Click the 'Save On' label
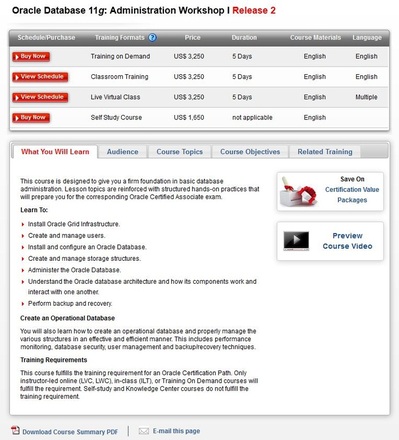The height and width of the screenshot is (440, 399). pos(352,179)
